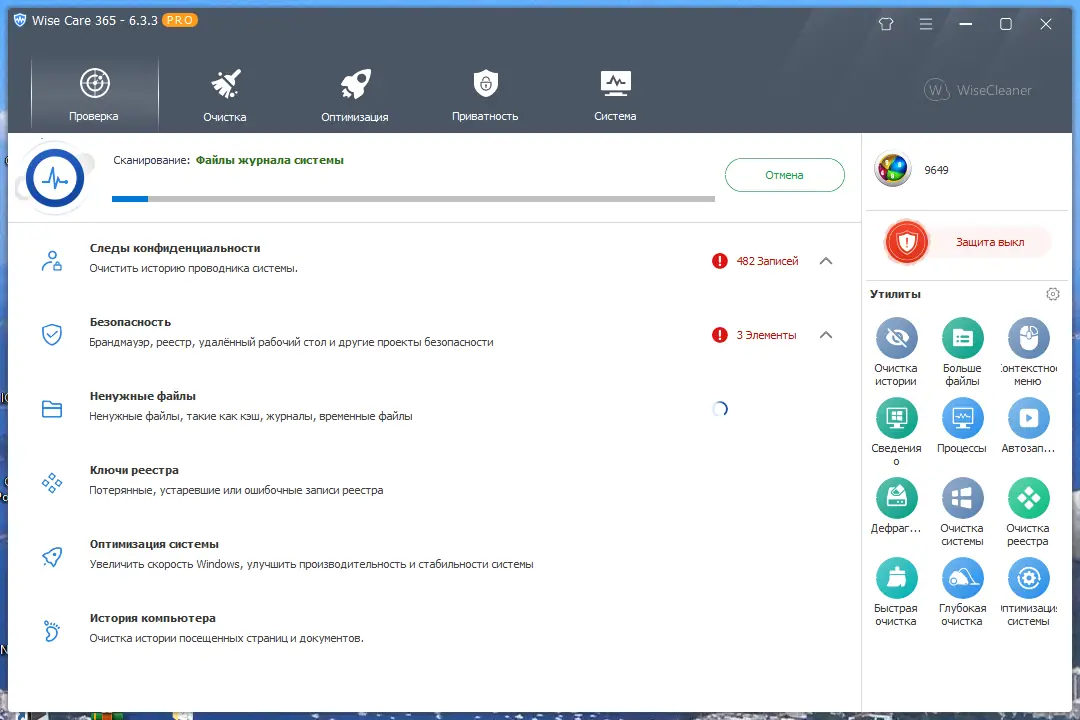The width and height of the screenshot is (1080, 720).
Task: Open the hamburger menu
Action: coord(926,22)
